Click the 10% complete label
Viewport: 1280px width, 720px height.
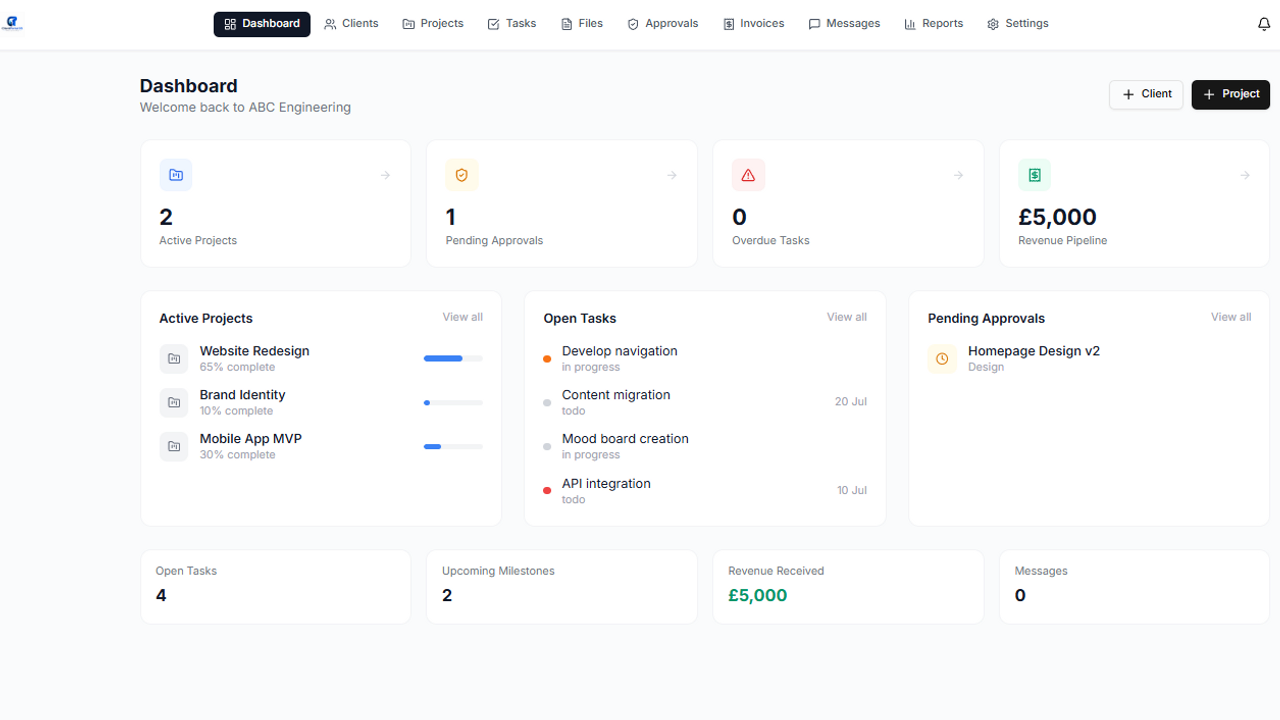(x=236, y=411)
